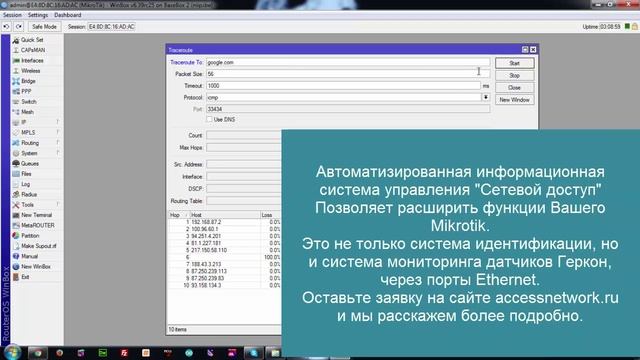Open the Bridge section
The image size is (640, 360).
click(28, 81)
